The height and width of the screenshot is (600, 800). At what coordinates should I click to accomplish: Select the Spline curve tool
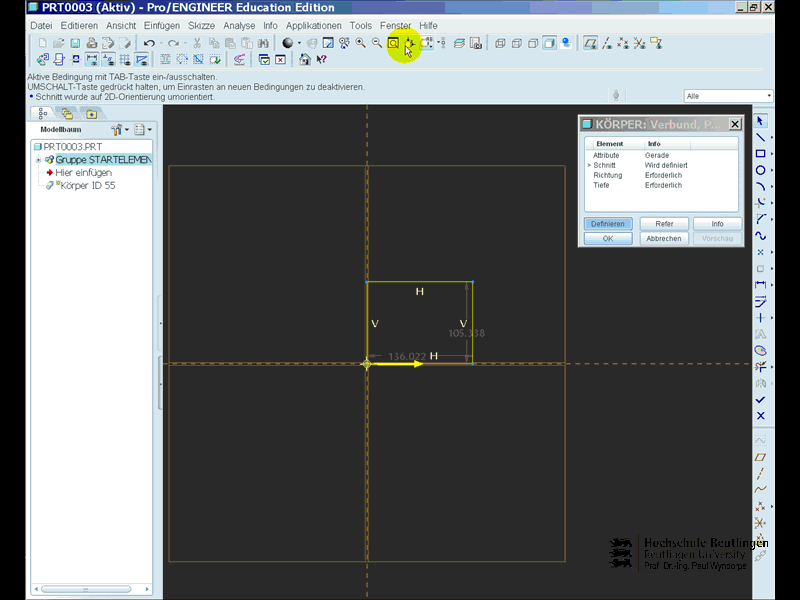(x=760, y=236)
